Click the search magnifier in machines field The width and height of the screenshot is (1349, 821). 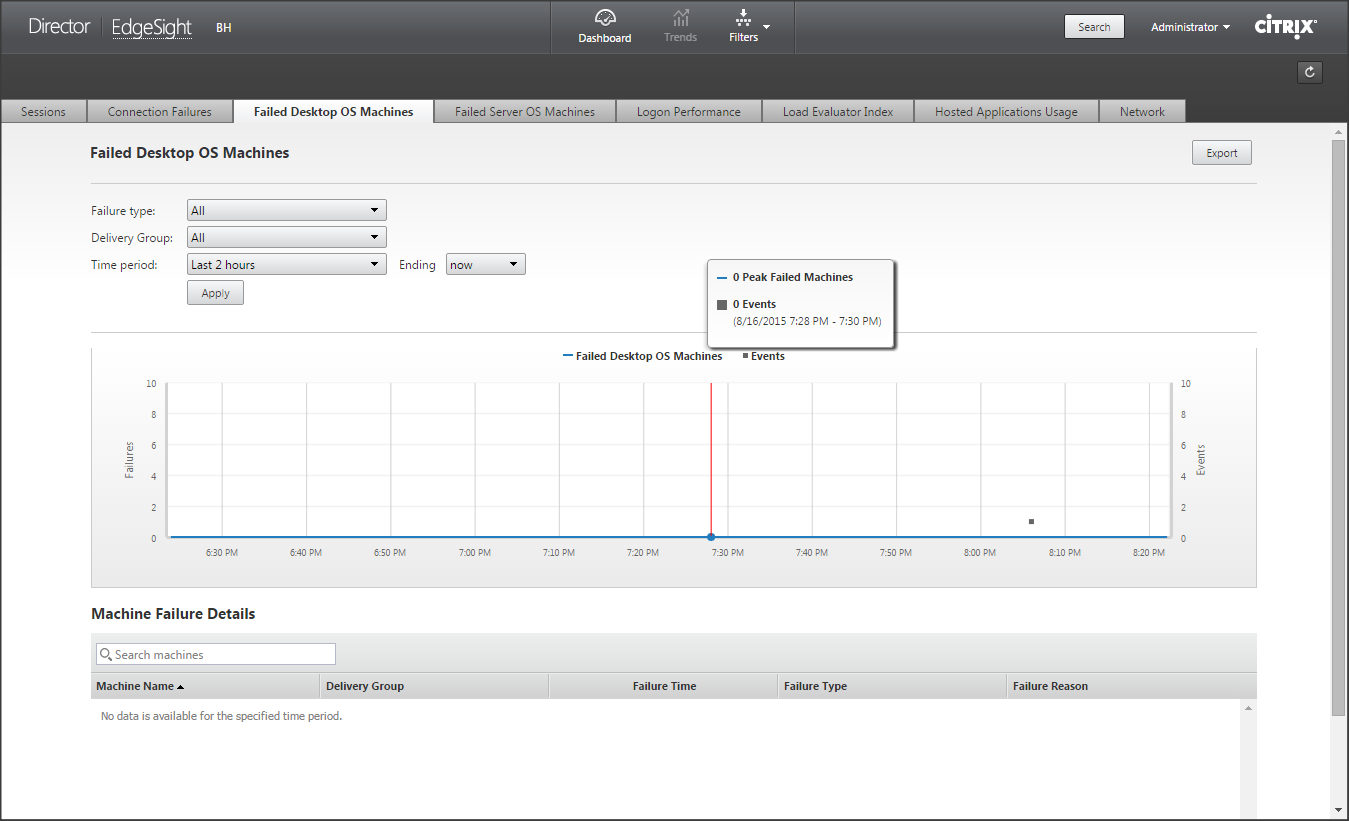[x=105, y=655]
